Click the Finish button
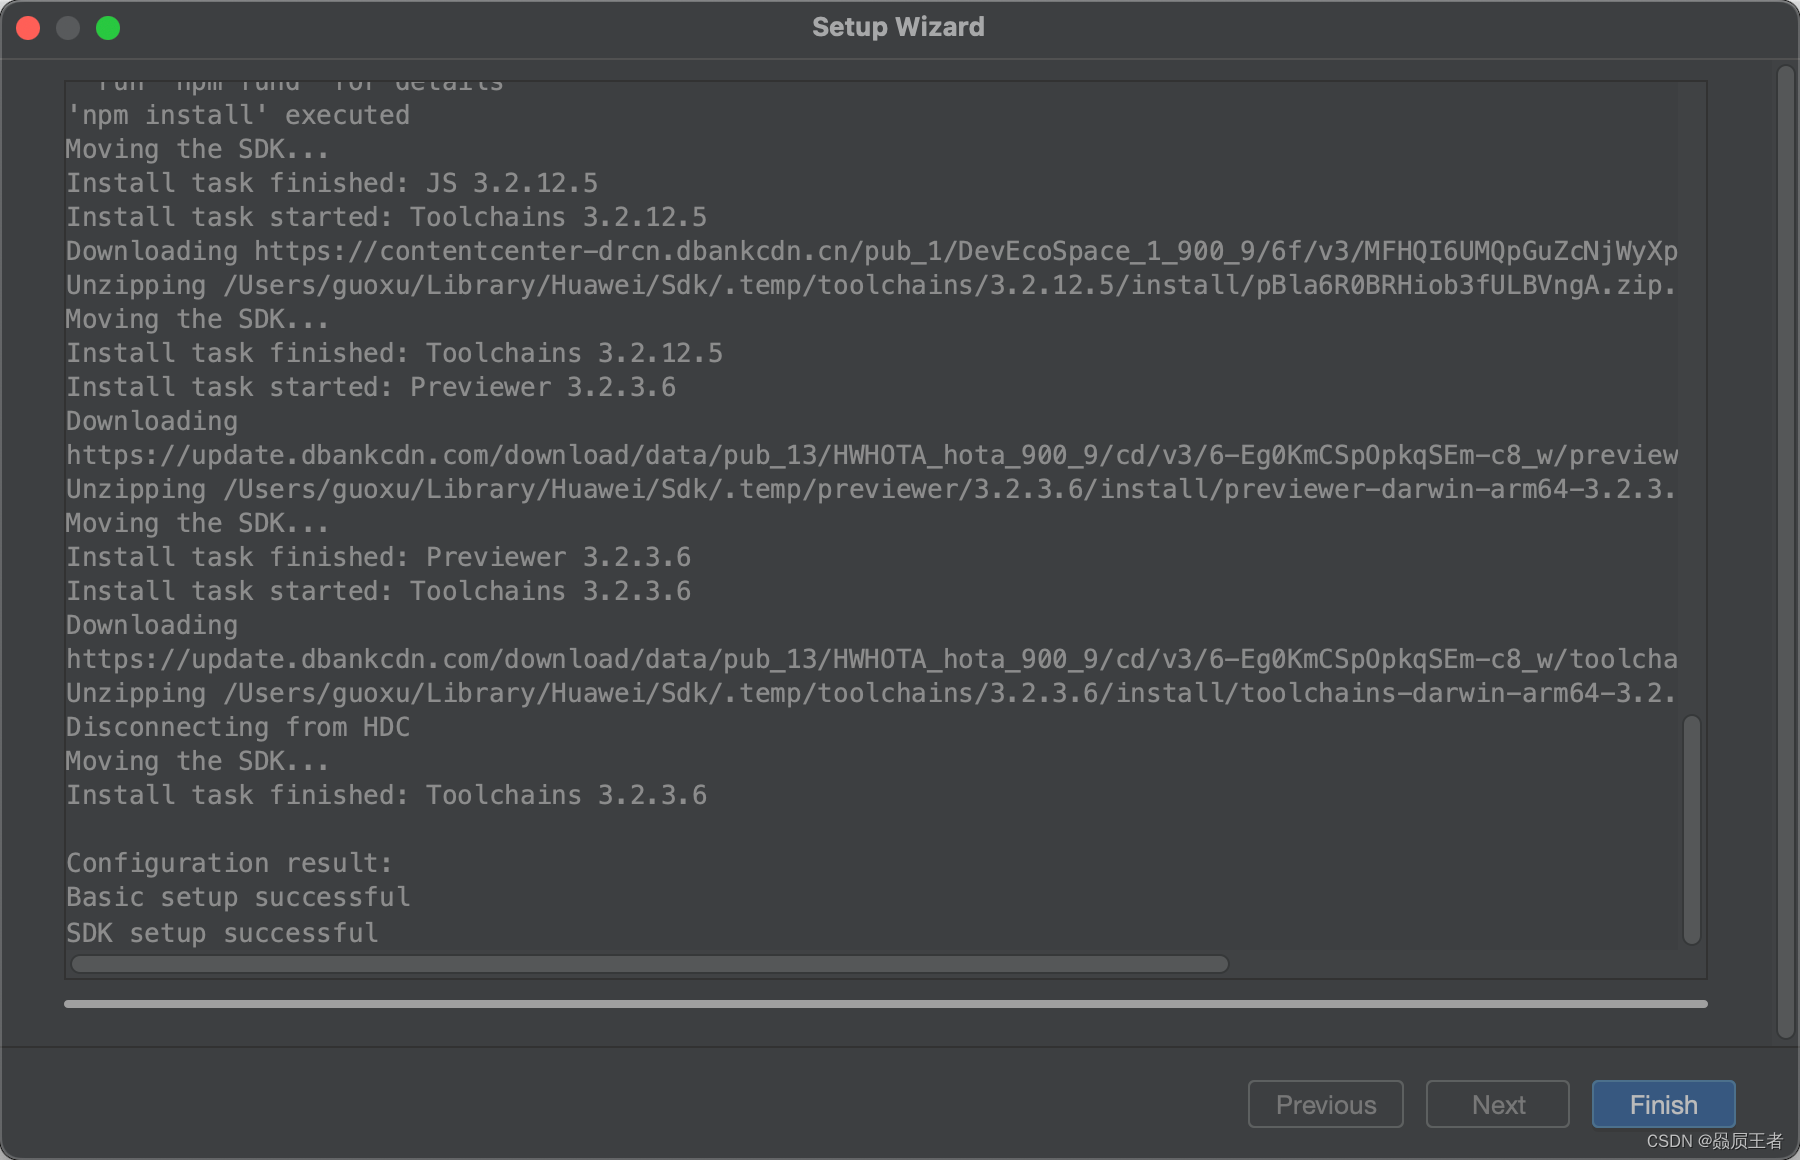1800x1160 pixels. click(x=1663, y=1104)
